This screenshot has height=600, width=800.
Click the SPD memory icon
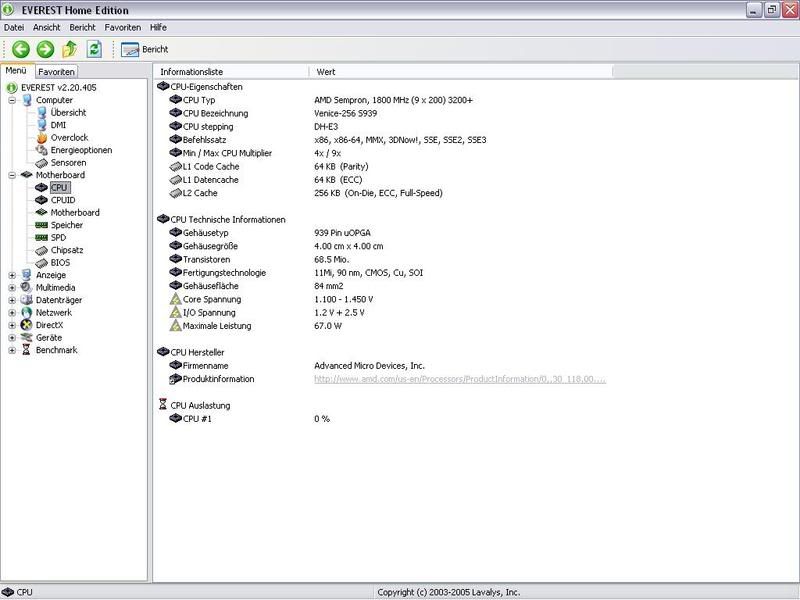coord(42,238)
